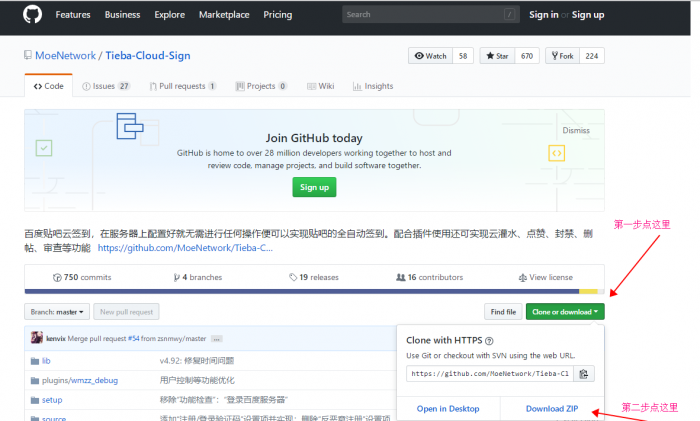Click the GitHub octocat logo
Screen dimensions: 700x421
(31, 15)
